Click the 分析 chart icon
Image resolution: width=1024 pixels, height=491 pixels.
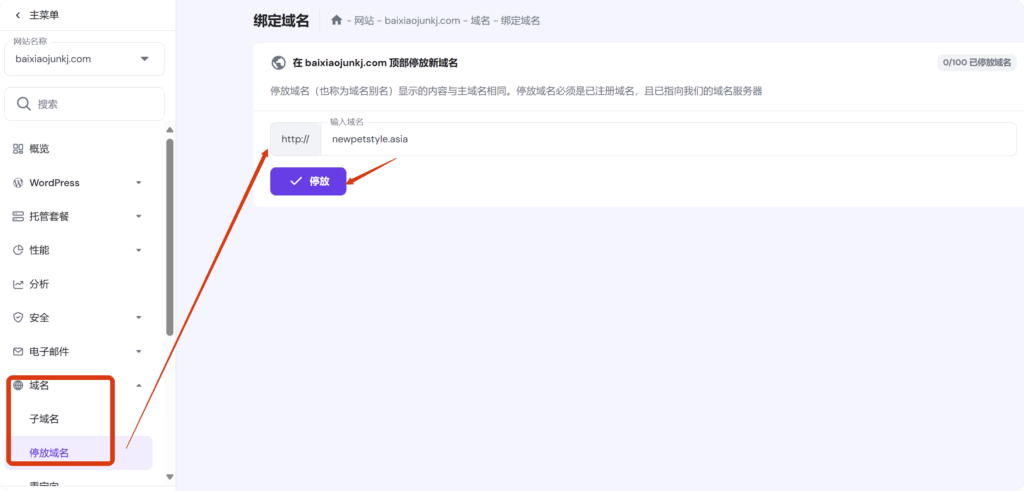pos(18,284)
